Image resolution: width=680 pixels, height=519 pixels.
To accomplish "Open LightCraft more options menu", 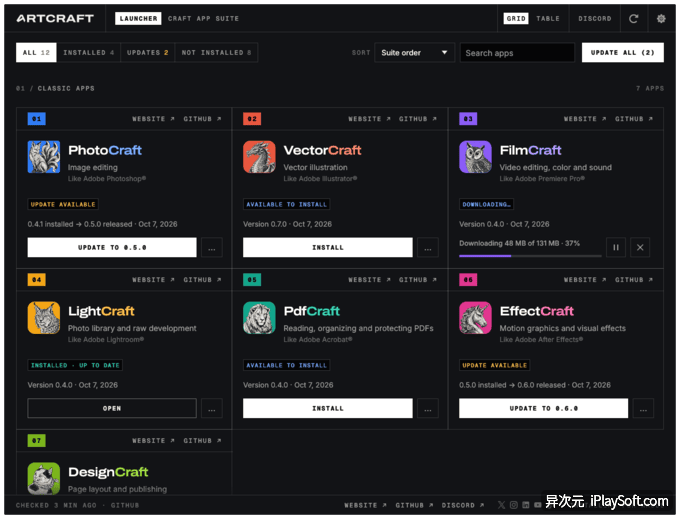I will (x=212, y=408).
